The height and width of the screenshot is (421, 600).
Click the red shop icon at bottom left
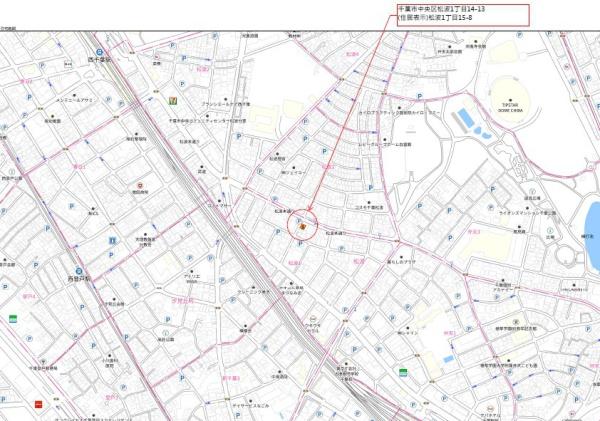point(38,404)
